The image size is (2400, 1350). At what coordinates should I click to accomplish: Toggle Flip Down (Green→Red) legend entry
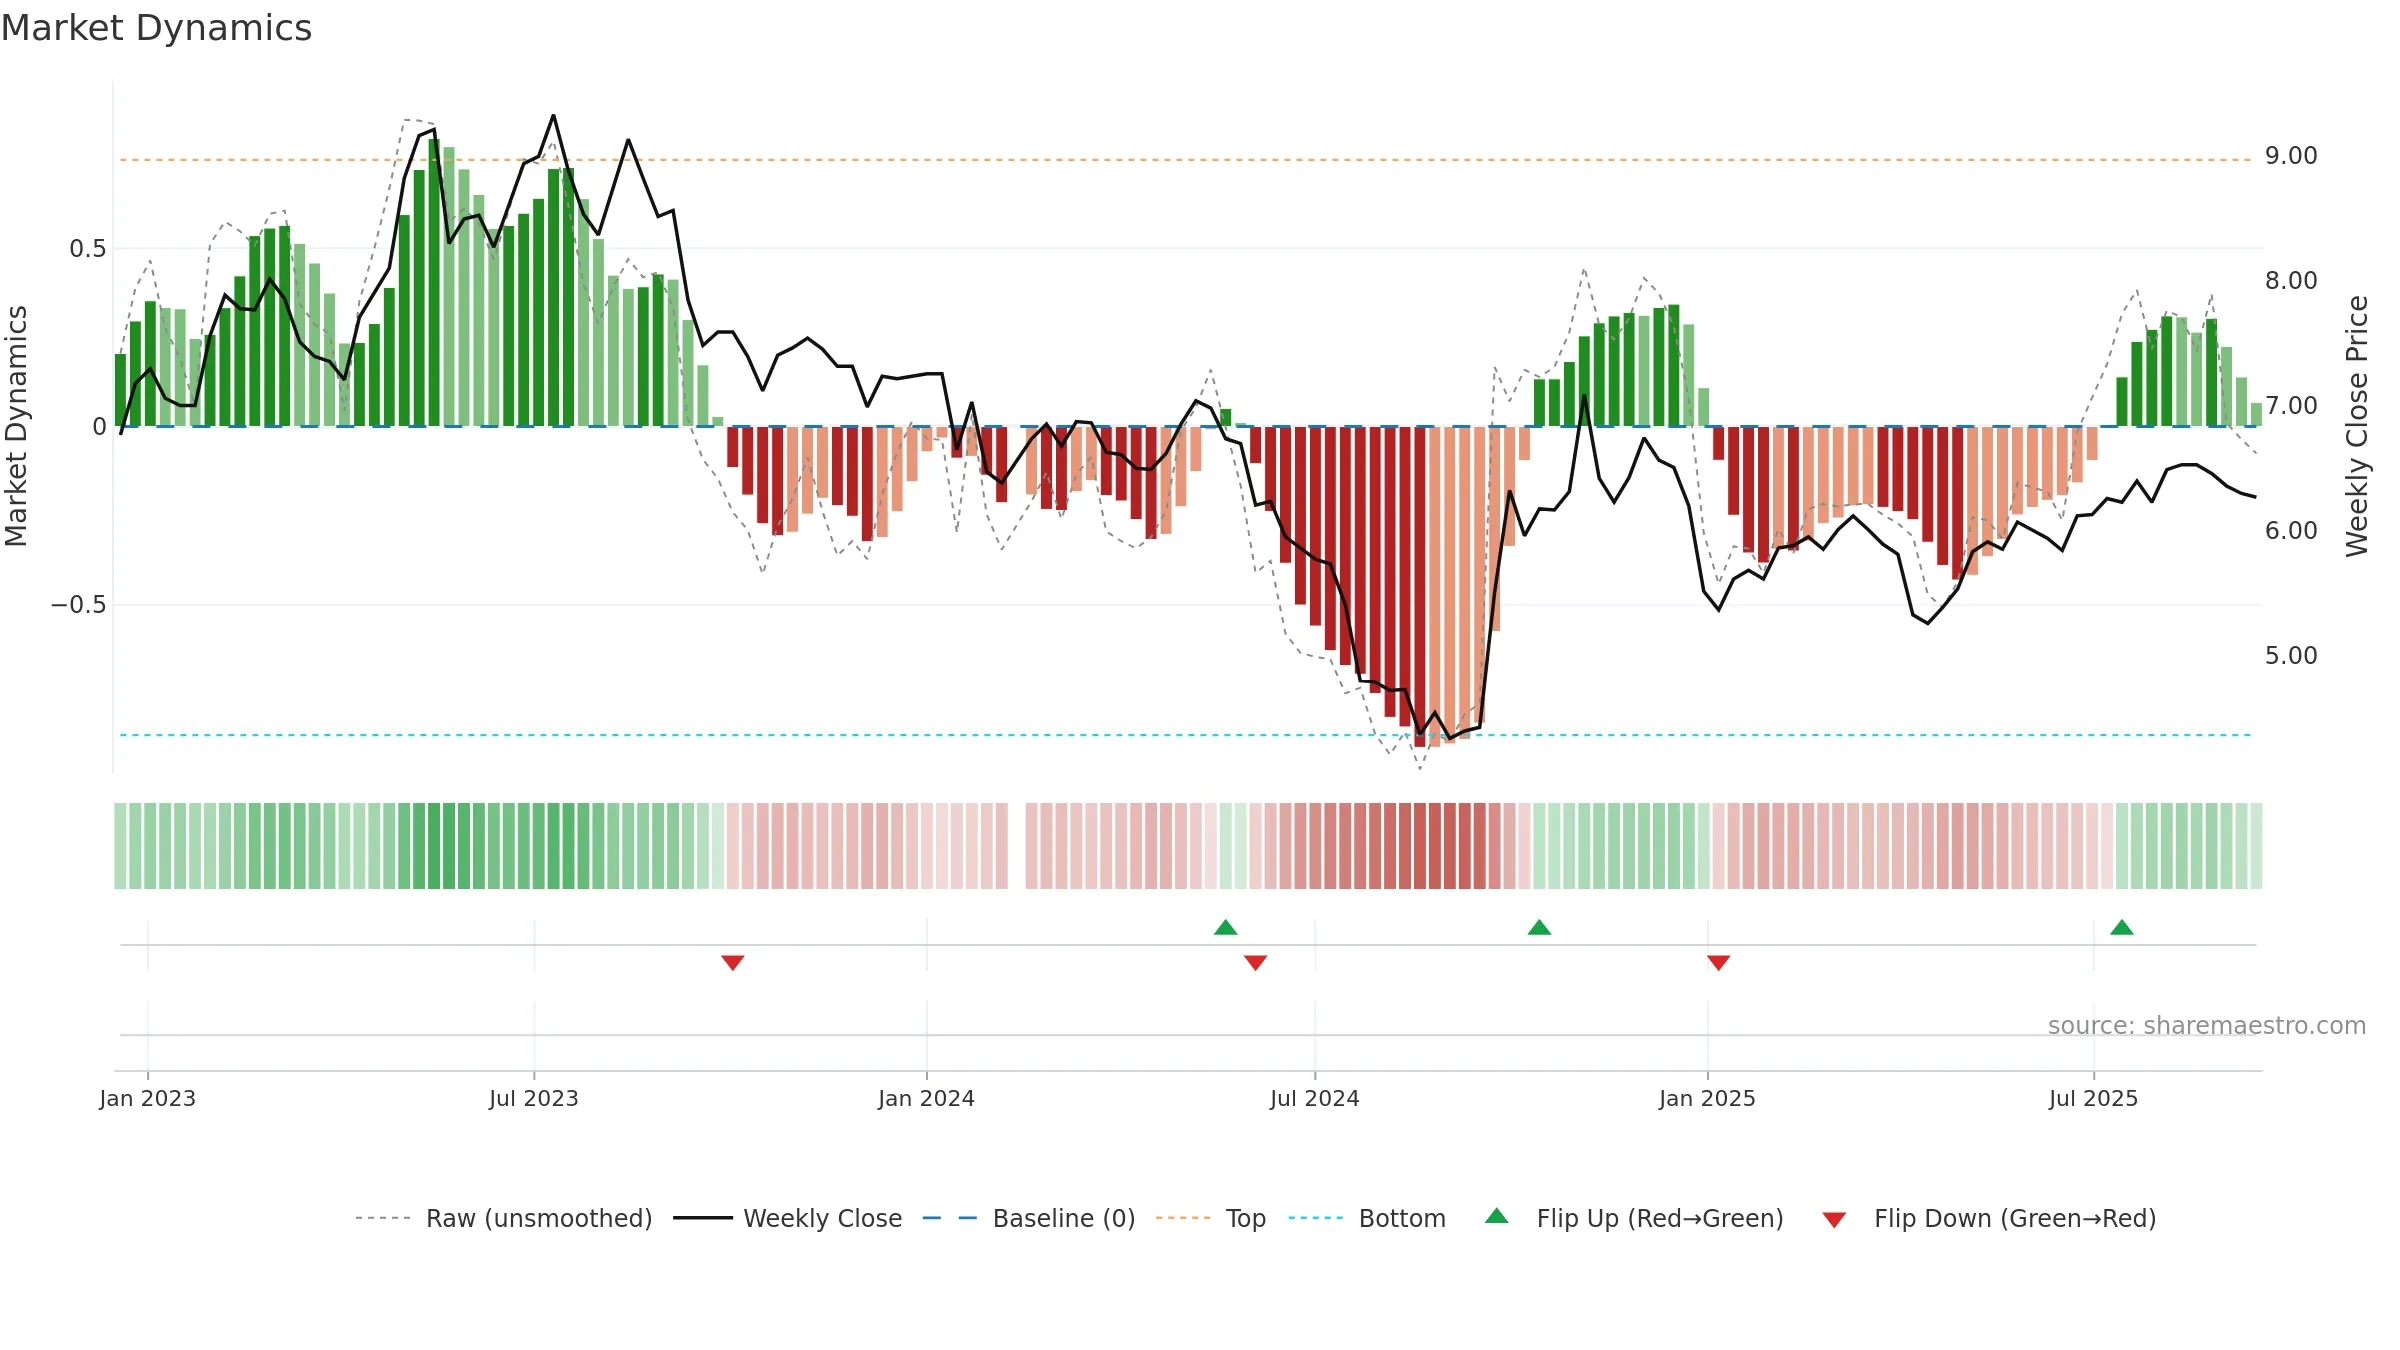pos(1989,1218)
